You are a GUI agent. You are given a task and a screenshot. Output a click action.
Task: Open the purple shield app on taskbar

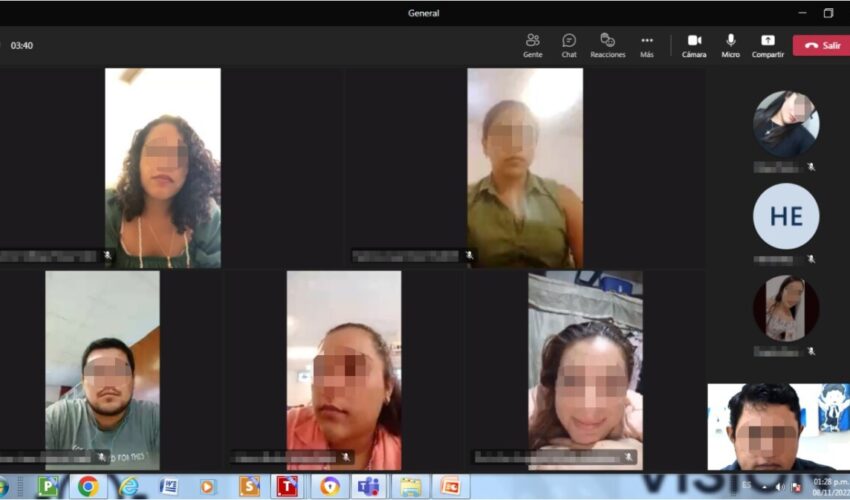point(329,486)
